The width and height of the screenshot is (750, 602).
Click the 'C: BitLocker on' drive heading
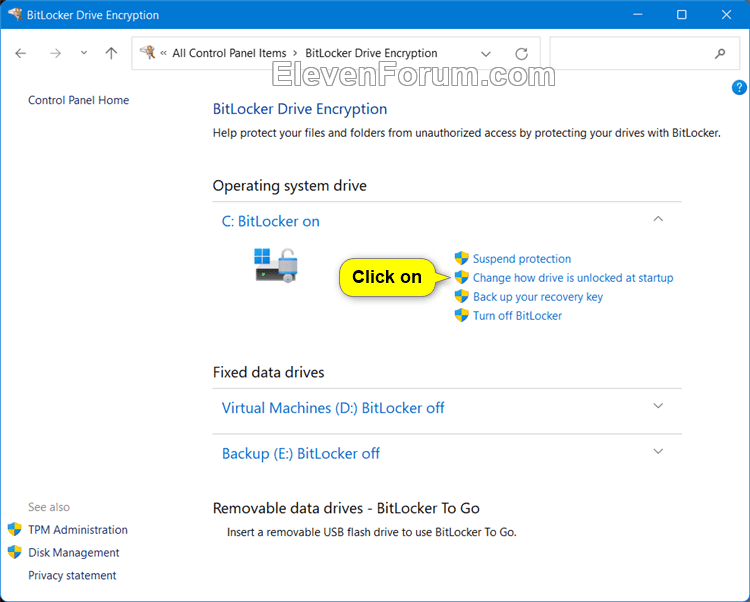point(270,221)
